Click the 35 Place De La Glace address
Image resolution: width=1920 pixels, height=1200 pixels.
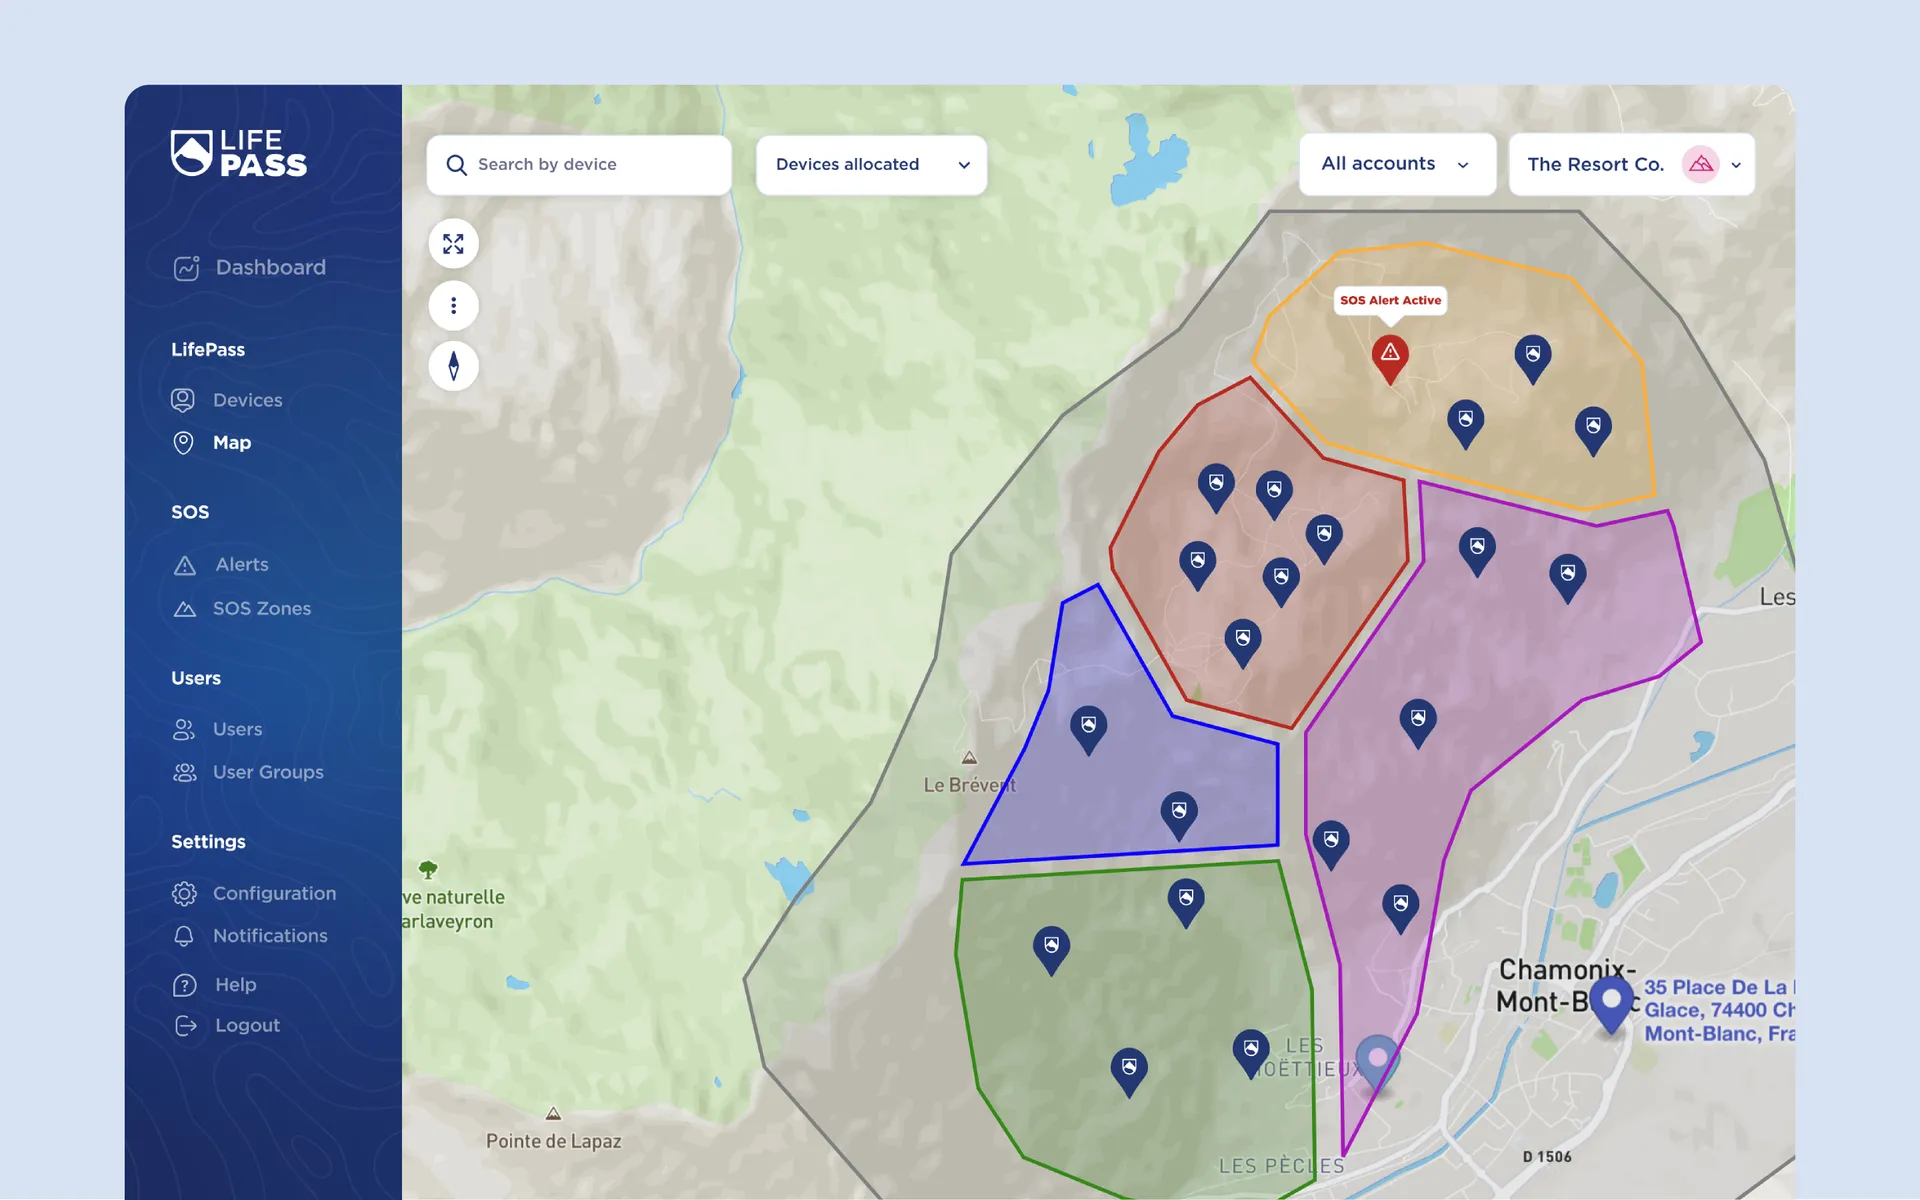[1719, 1010]
